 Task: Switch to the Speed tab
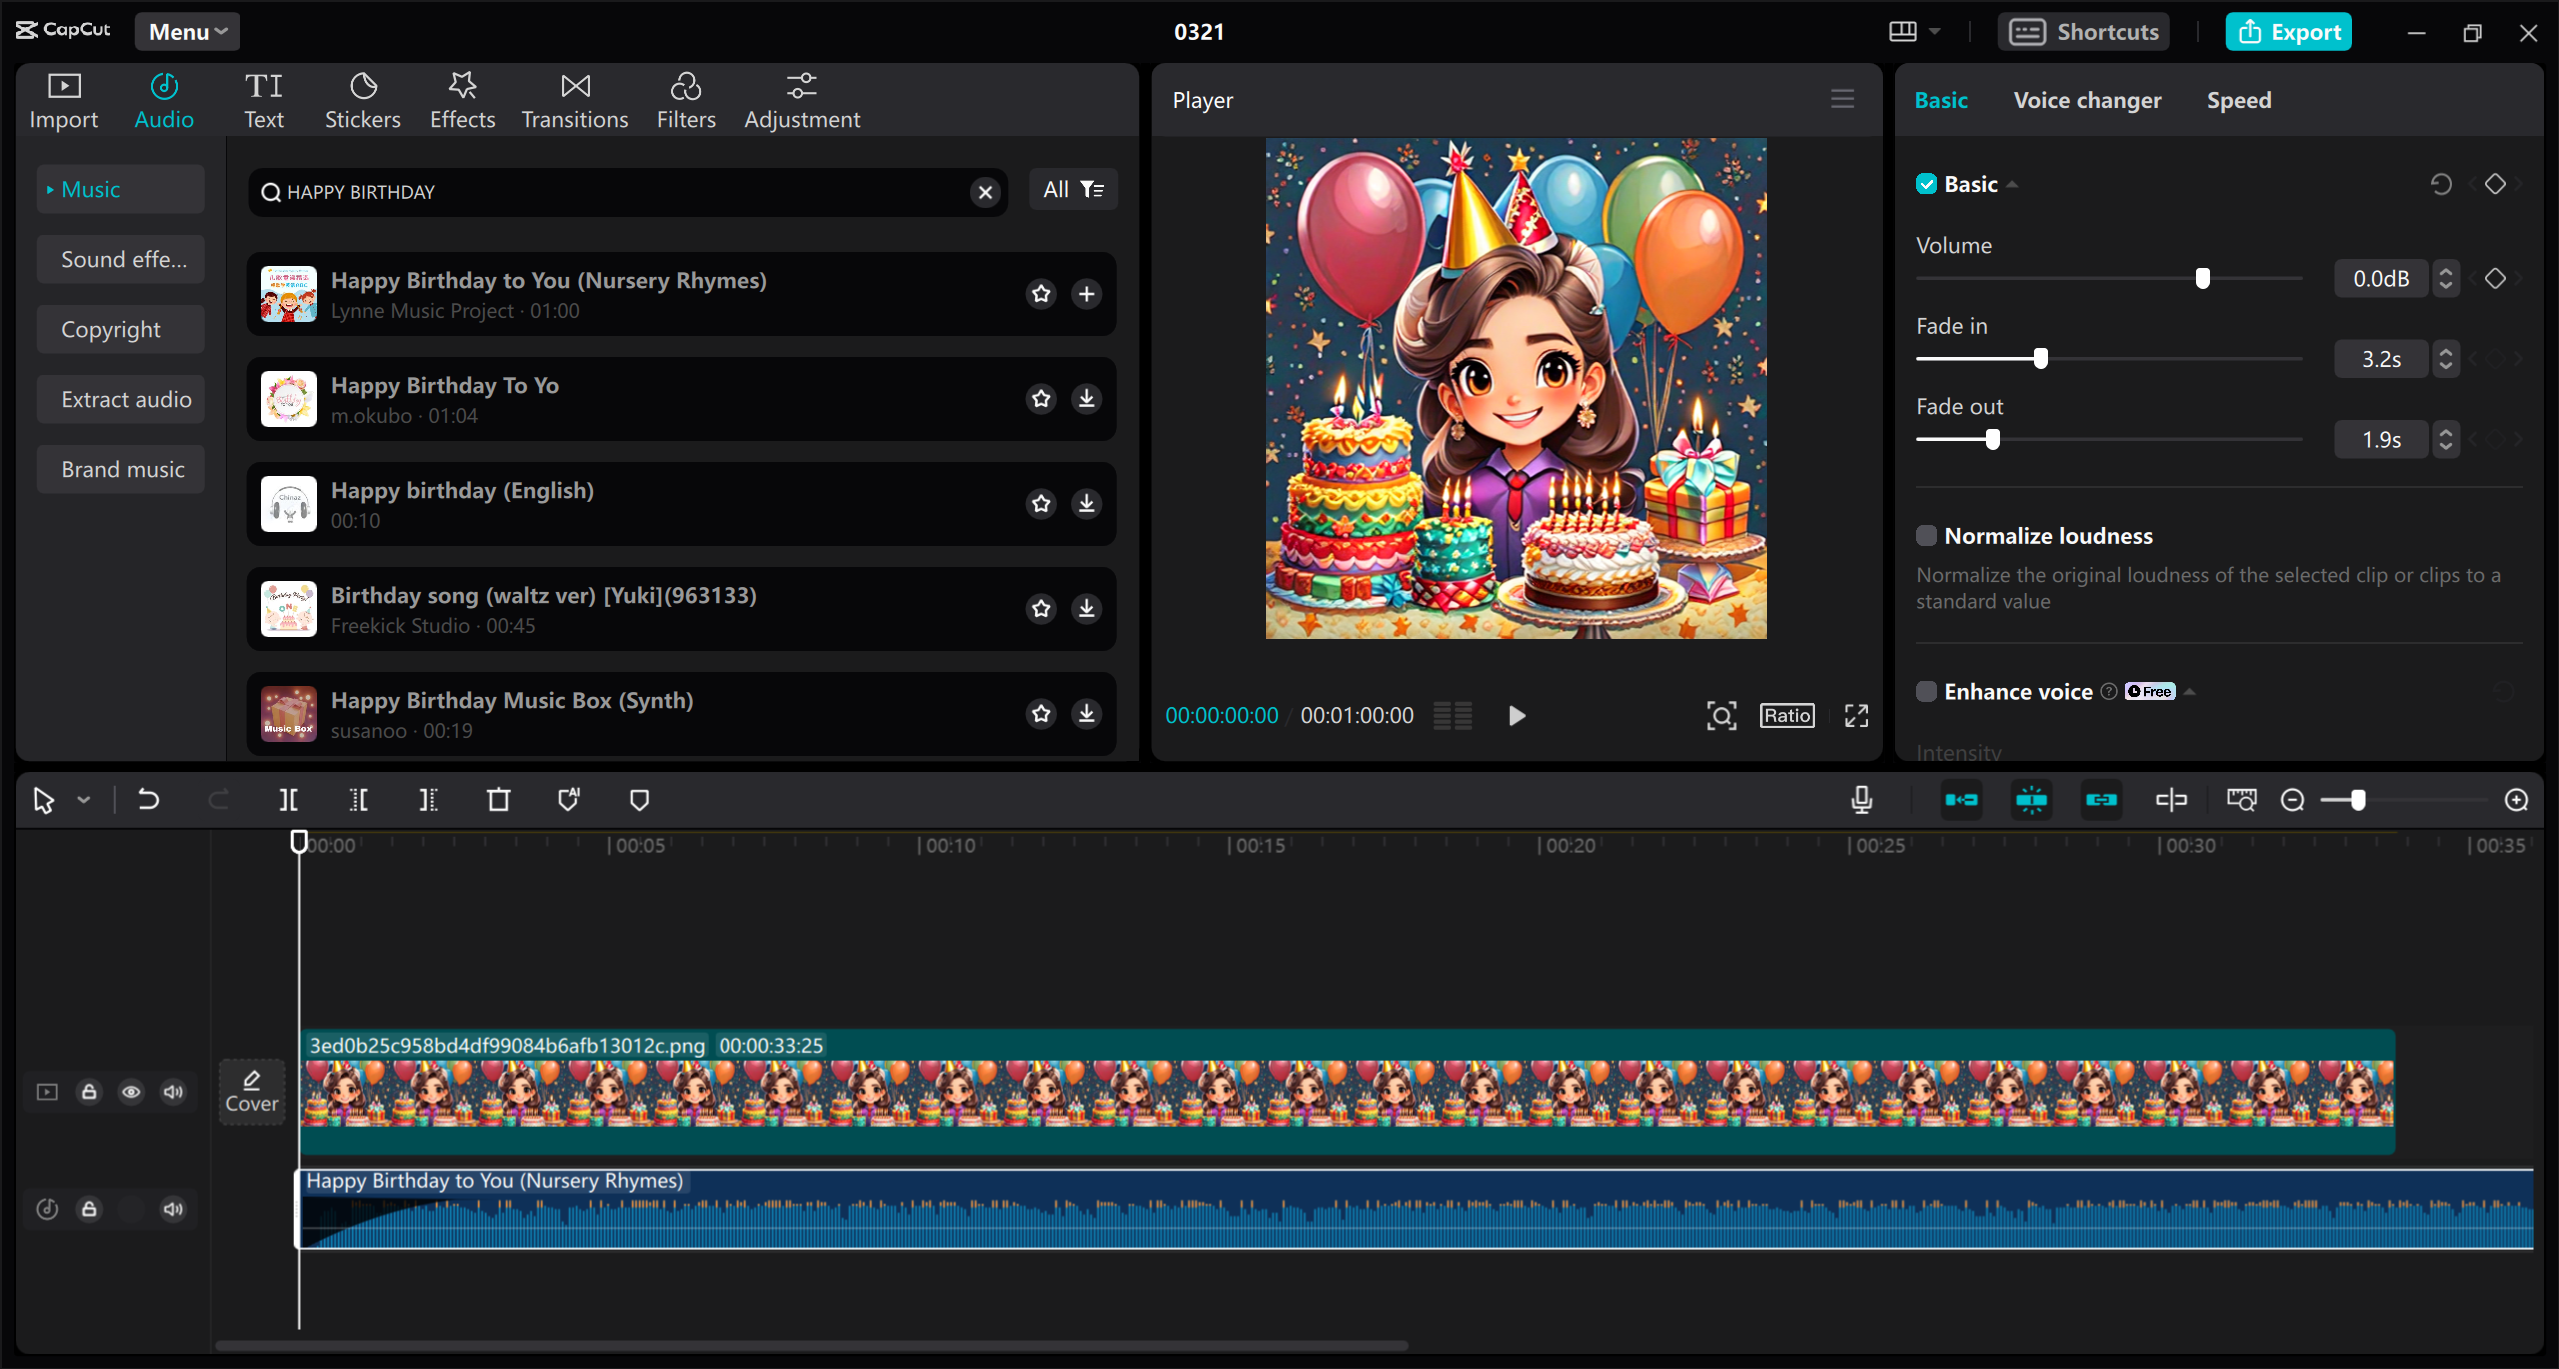click(x=2239, y=100)
